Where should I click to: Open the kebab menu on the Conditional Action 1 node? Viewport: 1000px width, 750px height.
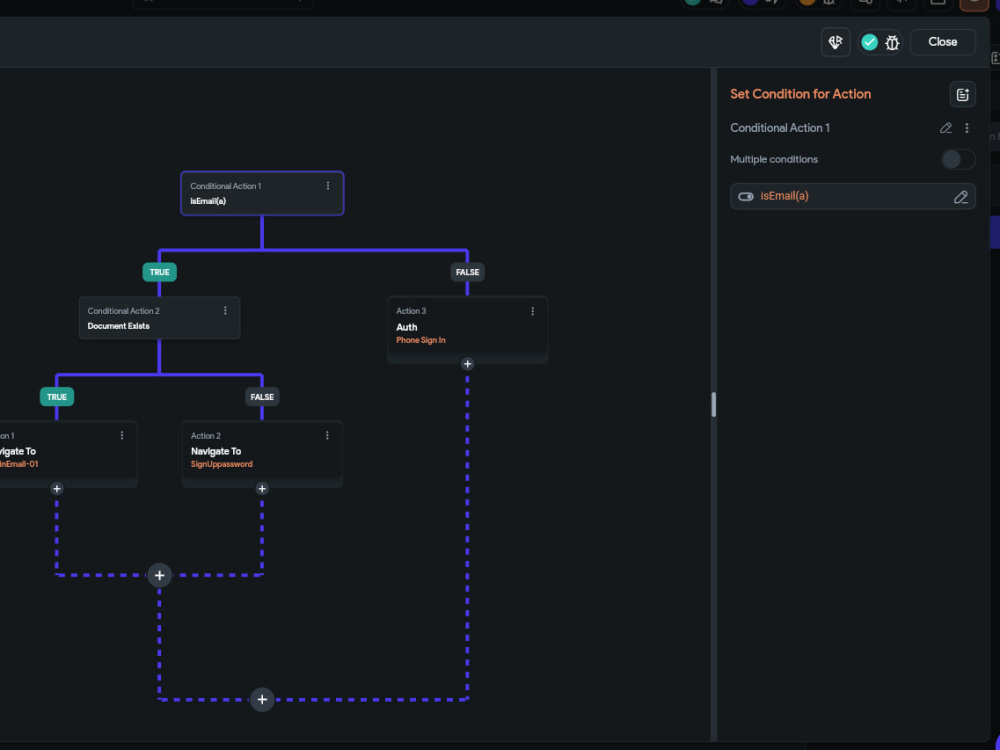[328, 186]
